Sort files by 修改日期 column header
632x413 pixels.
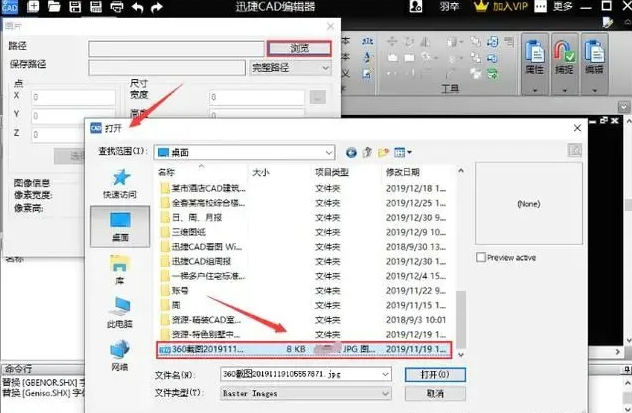pos(412,172)
